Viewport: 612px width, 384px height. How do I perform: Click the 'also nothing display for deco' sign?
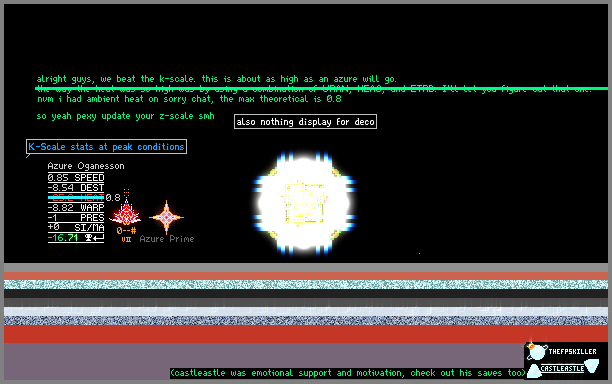click(x=305, y=122)
